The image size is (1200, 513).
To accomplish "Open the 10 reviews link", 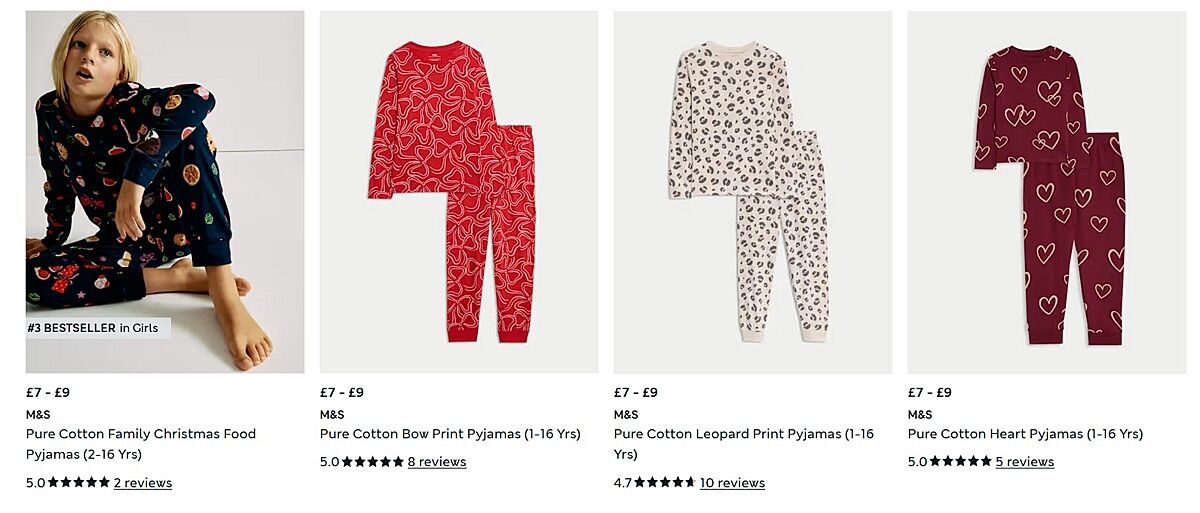I will 732,483.
